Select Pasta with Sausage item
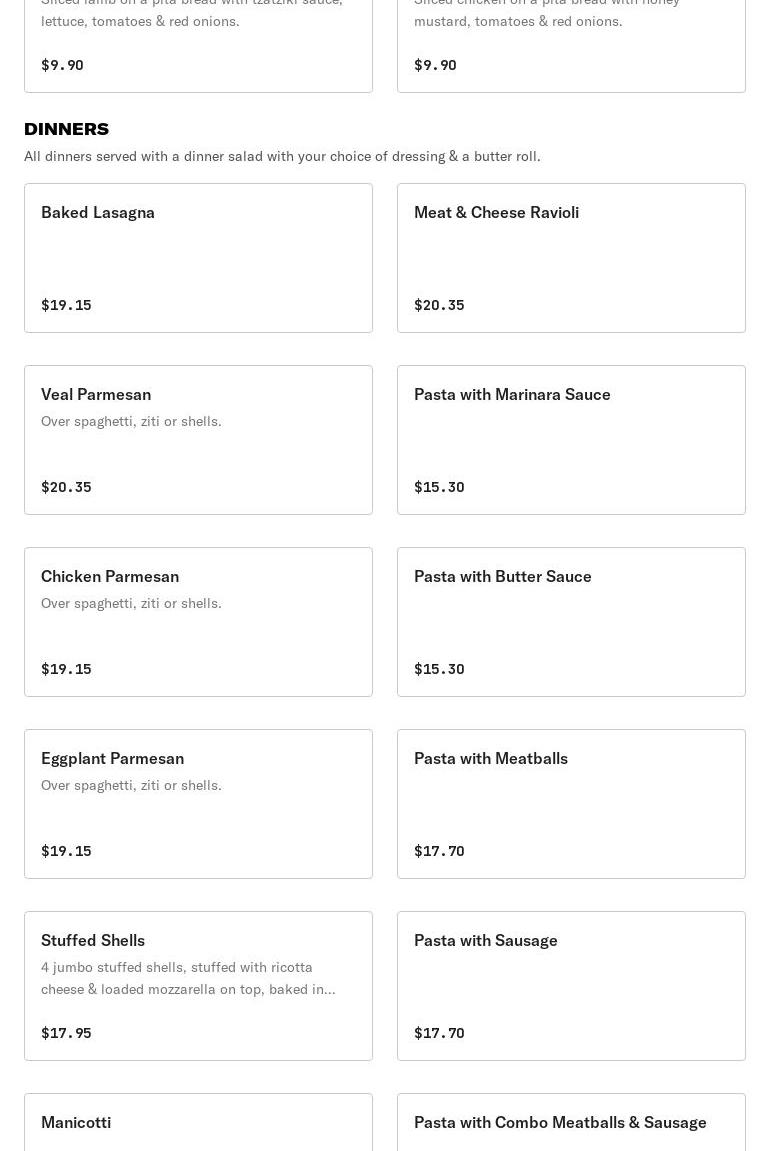770x1151 pixels. coord(571,985)
